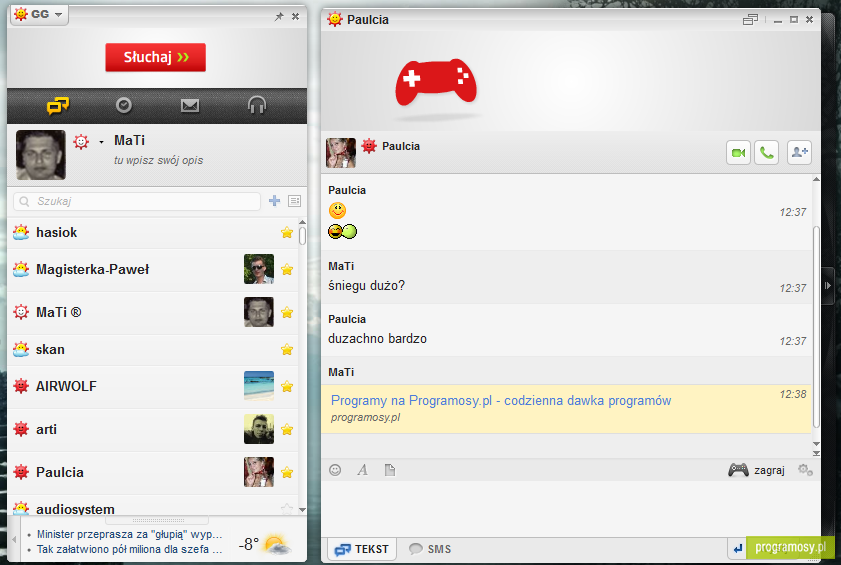The height and width of the screenshot is (565, 841).
Task: Click the weather -8° widget
Action: click(x=264, y=544)
